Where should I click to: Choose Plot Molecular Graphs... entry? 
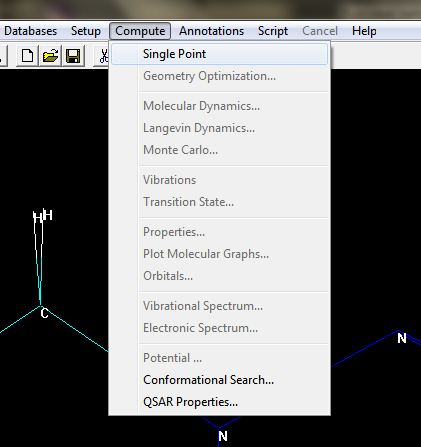(220, 254)
